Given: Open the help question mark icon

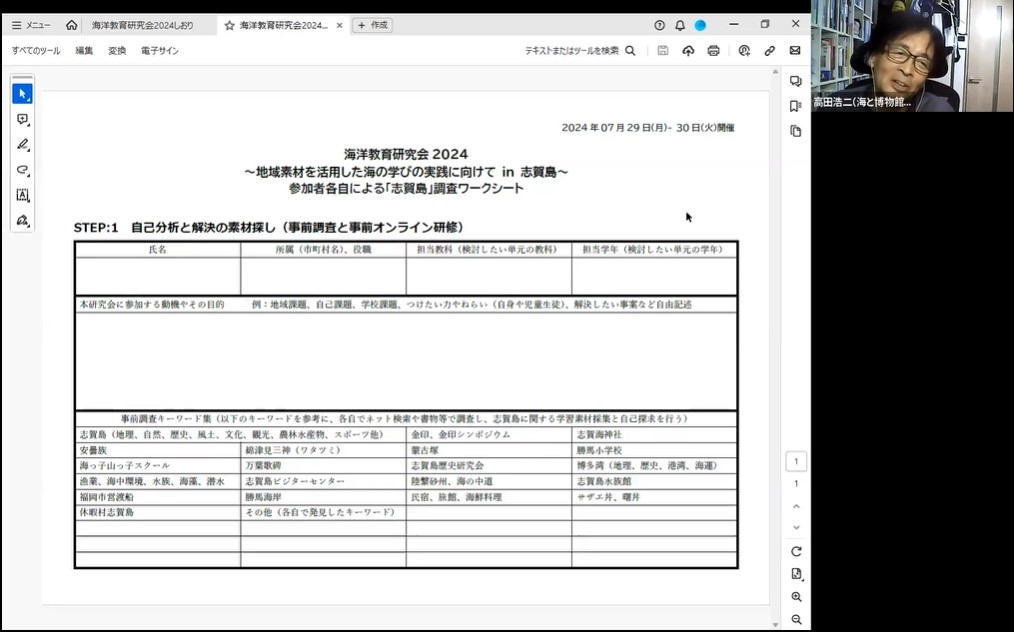Looking at the screenshot, I should [x=660, y=25].
